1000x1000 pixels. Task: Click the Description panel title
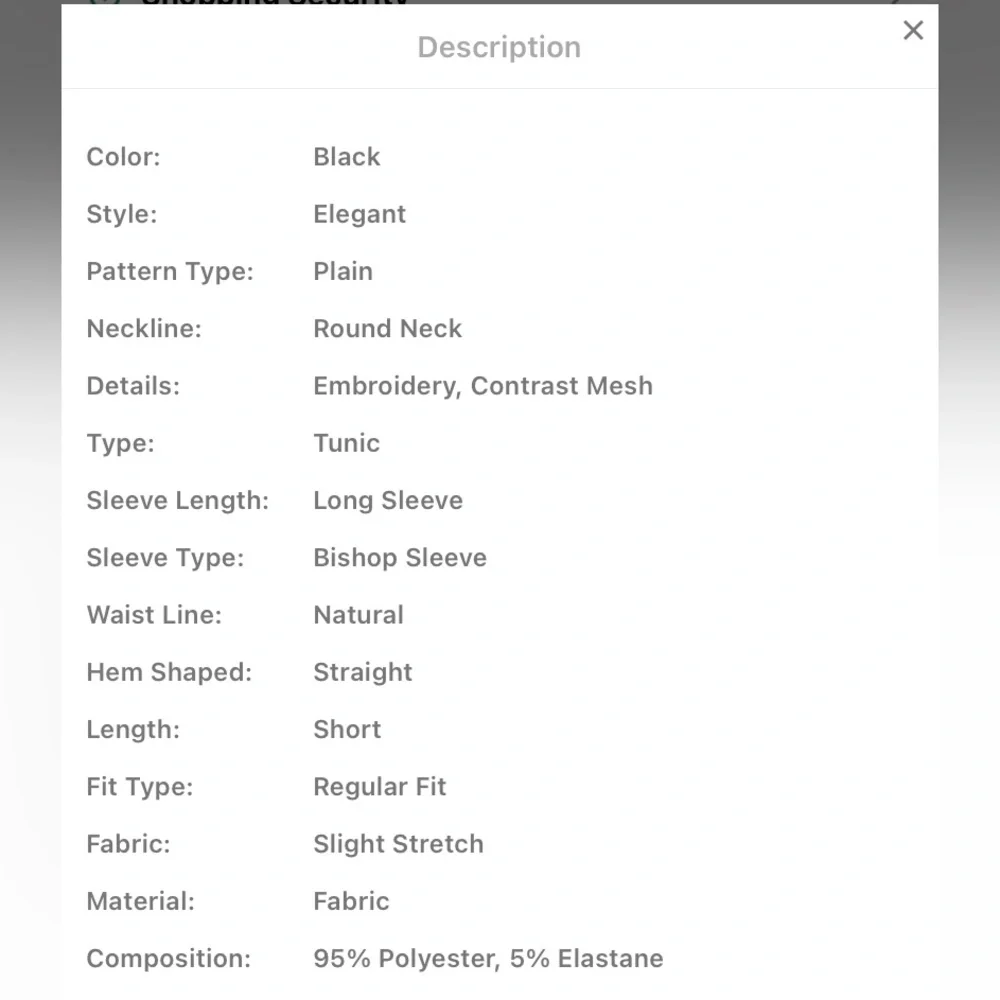pyautogui.click(x=499, y=47)
